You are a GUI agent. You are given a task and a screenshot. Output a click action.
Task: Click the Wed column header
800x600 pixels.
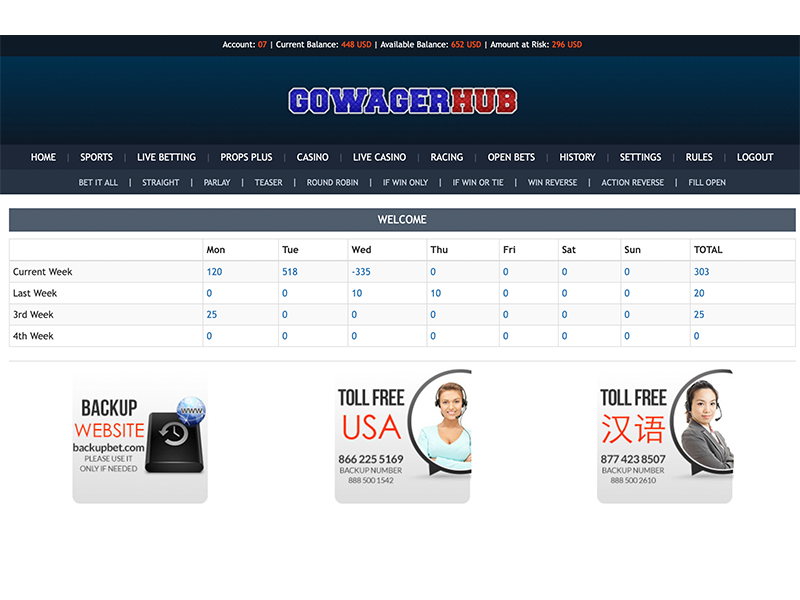[361, 249]
